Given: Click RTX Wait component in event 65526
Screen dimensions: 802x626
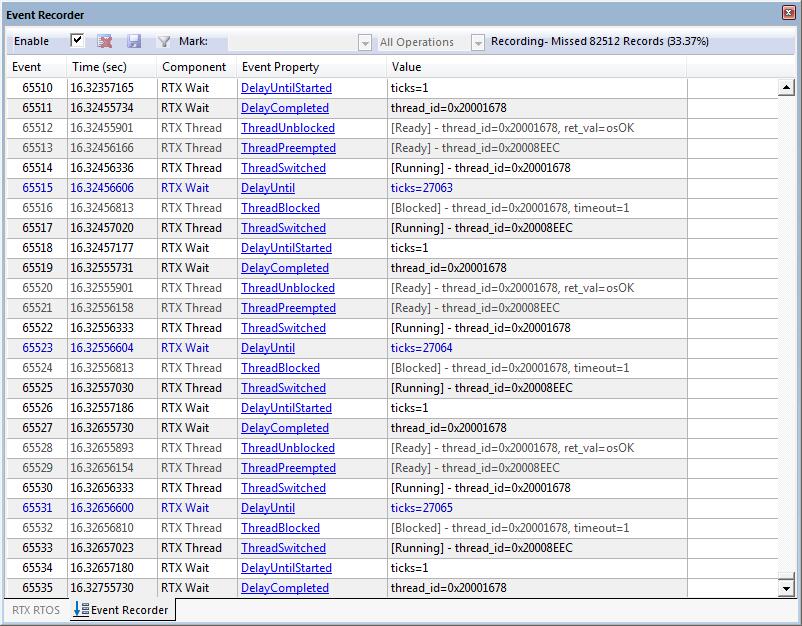Looking at the screenshot, I should 185,408.
